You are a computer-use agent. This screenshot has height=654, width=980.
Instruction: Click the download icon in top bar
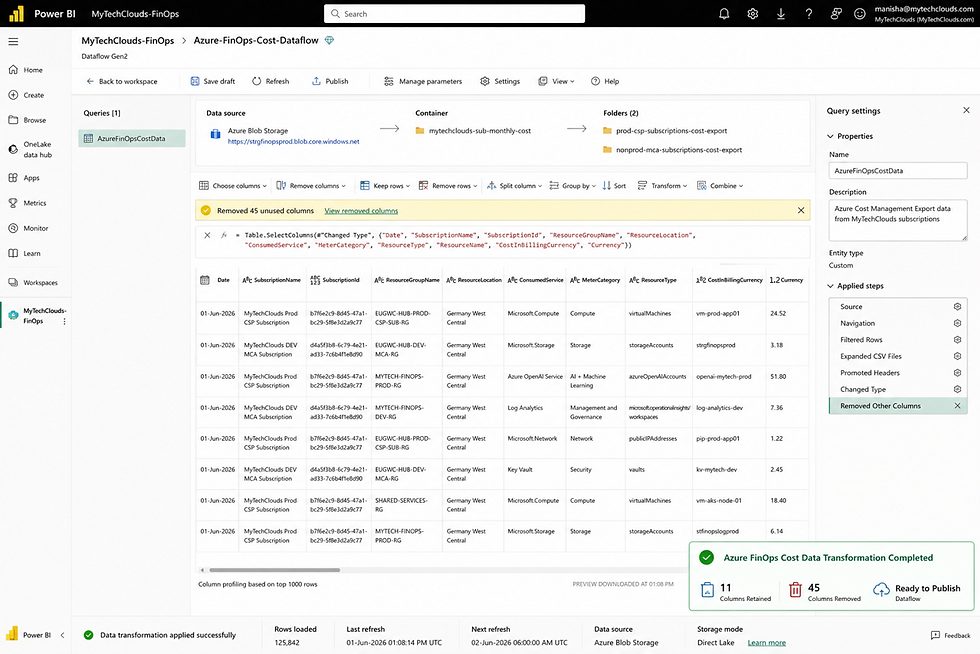(x=781, y=14)
